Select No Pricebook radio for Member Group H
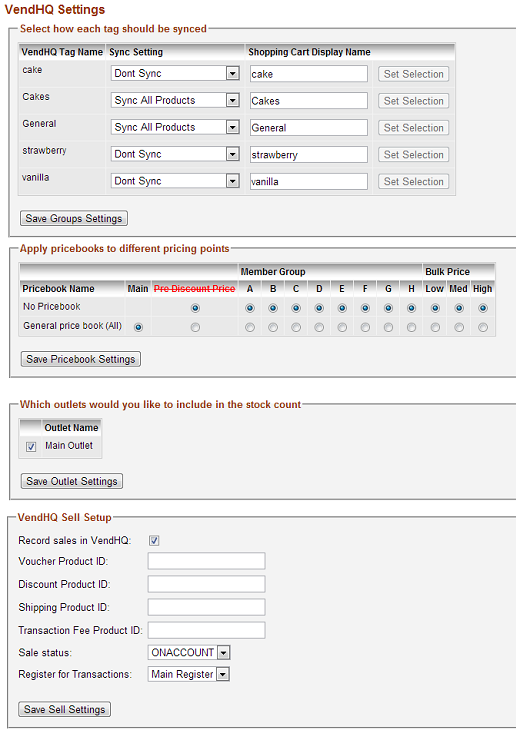 click(411, 308)
